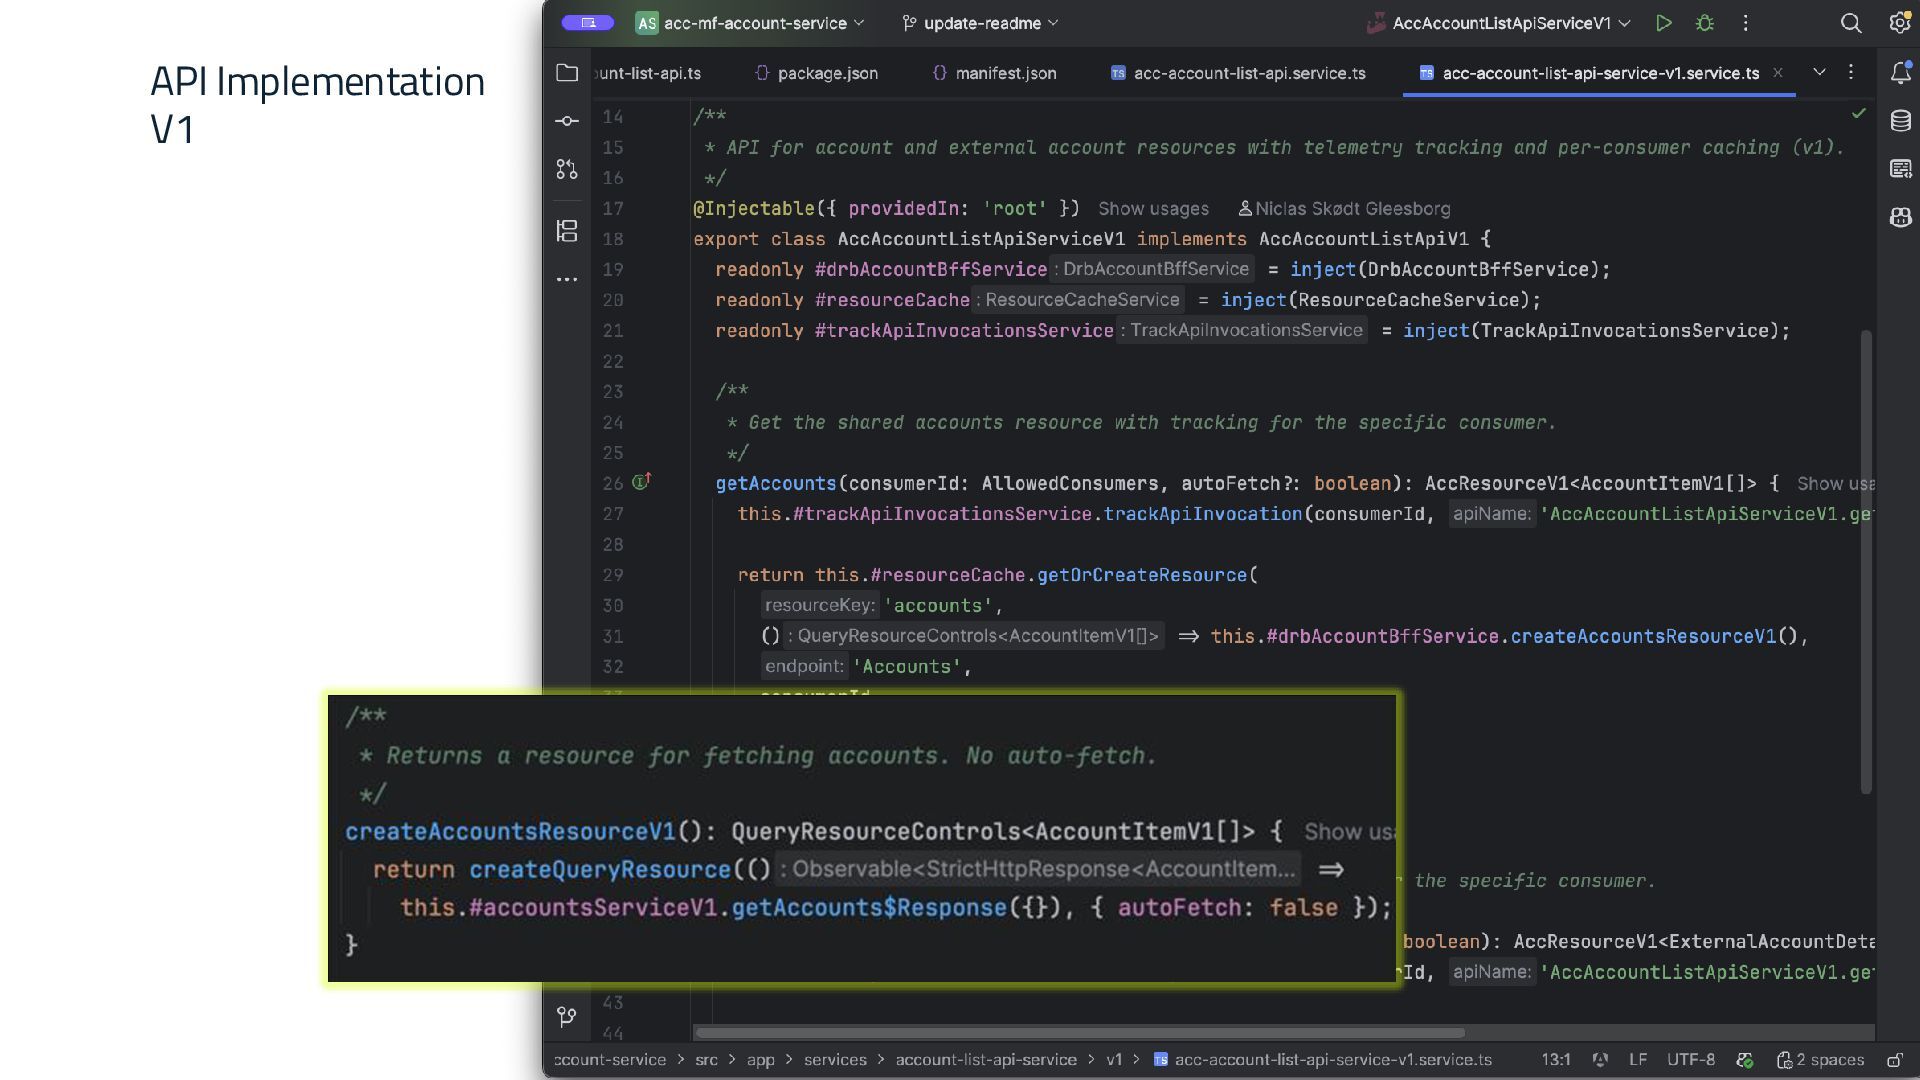Viewport: 1920px width, 1080px height.
Task: Start debugging with the bug icon
Action: click(x=1705, y=23)
